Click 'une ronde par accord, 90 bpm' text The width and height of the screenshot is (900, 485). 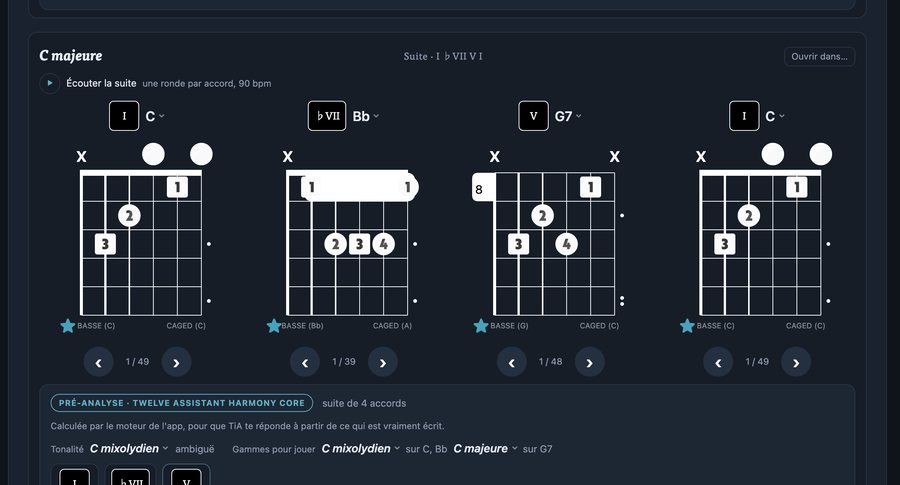pos(207,83)
